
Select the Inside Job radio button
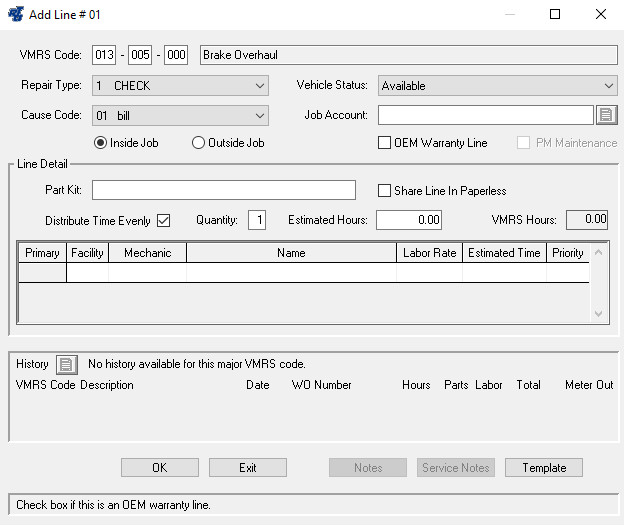(x=100, y=143)
